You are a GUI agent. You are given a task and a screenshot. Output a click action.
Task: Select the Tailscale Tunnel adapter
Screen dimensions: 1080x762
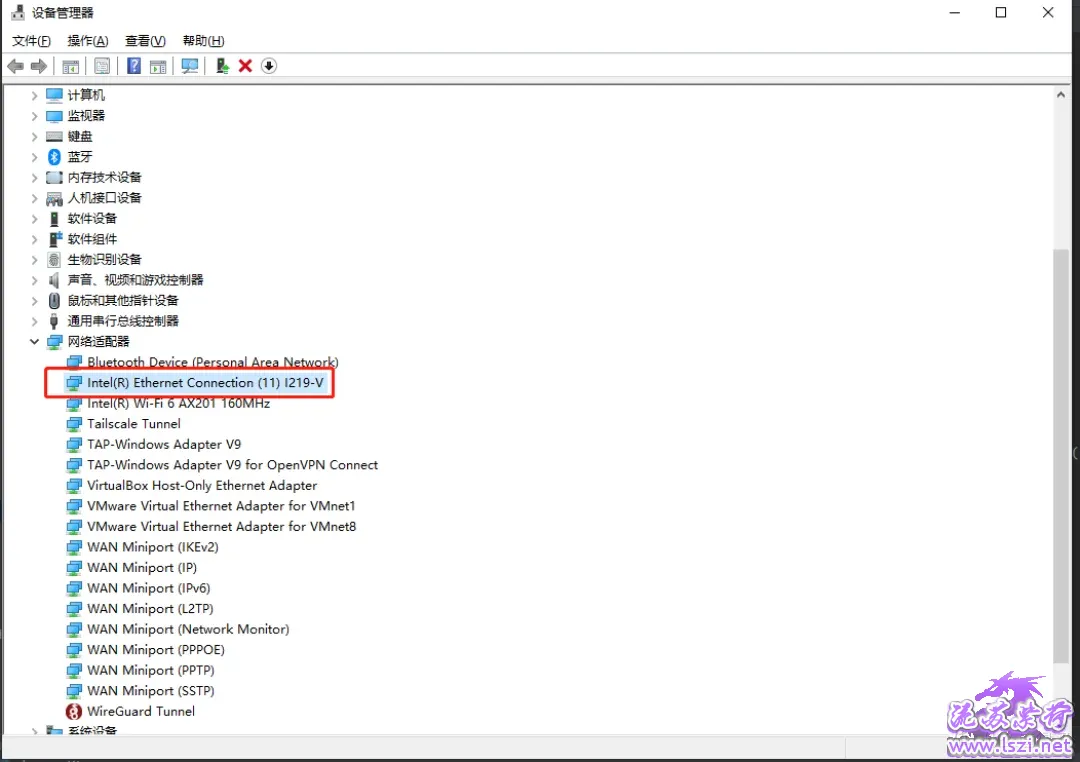134,424
